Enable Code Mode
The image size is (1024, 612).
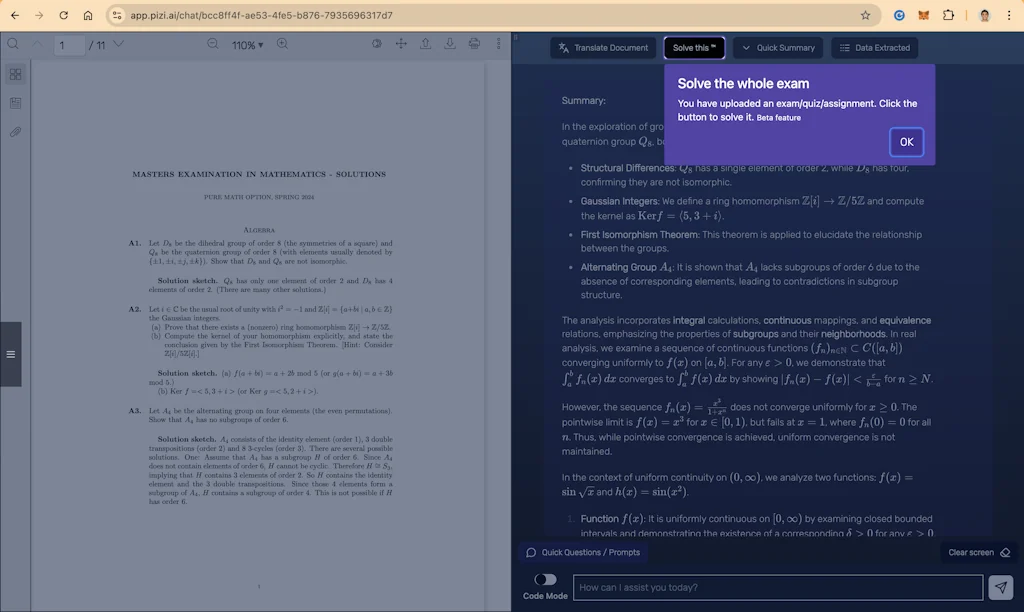544,579
